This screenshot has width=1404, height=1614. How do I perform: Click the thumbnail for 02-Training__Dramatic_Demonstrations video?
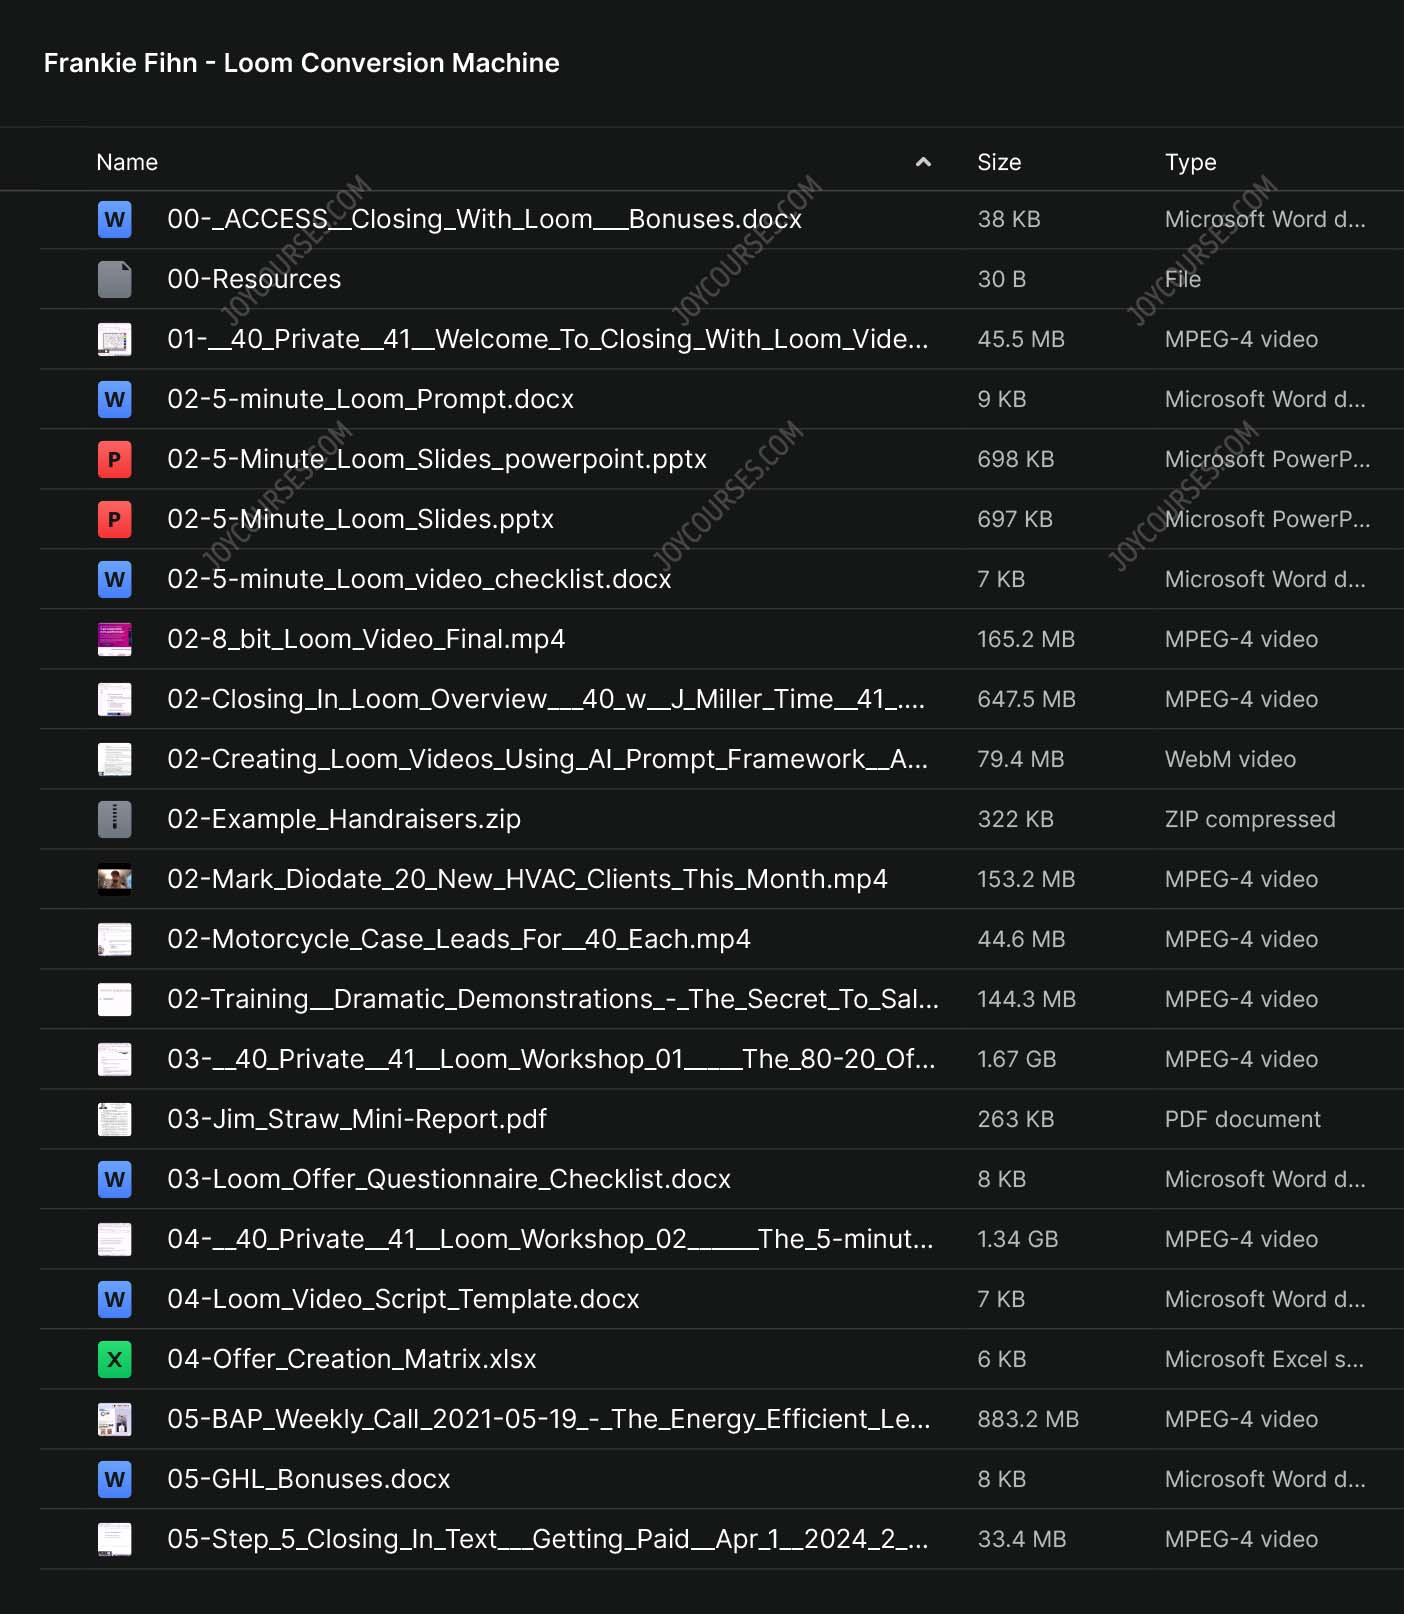point(114,999)
